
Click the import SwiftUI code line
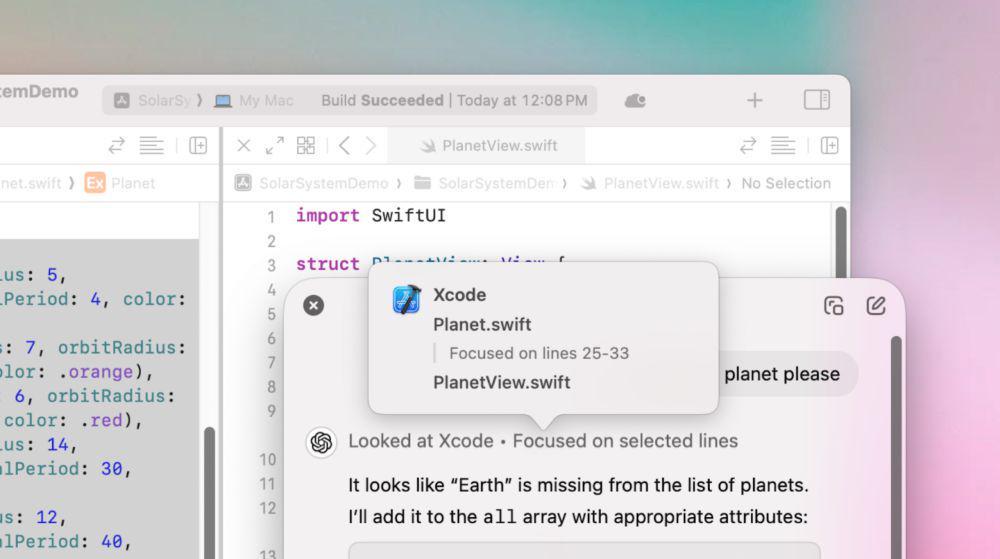pos(371,215)
